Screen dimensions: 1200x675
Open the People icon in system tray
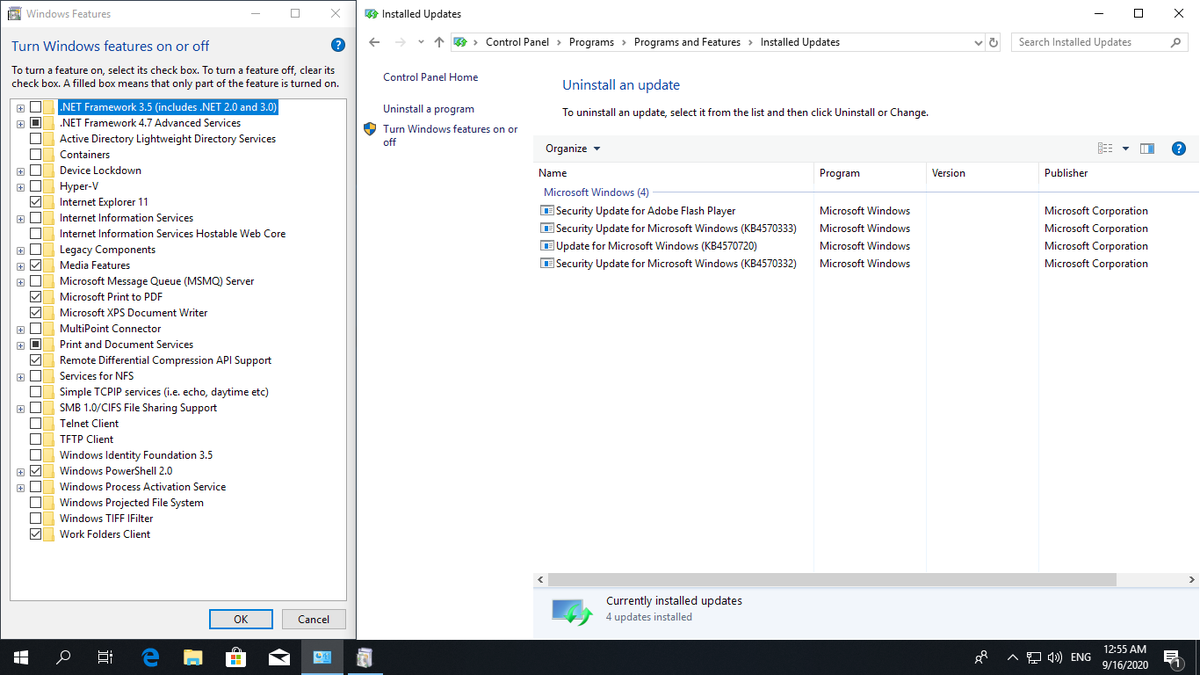pyautogui.click(x=982, y=657)
